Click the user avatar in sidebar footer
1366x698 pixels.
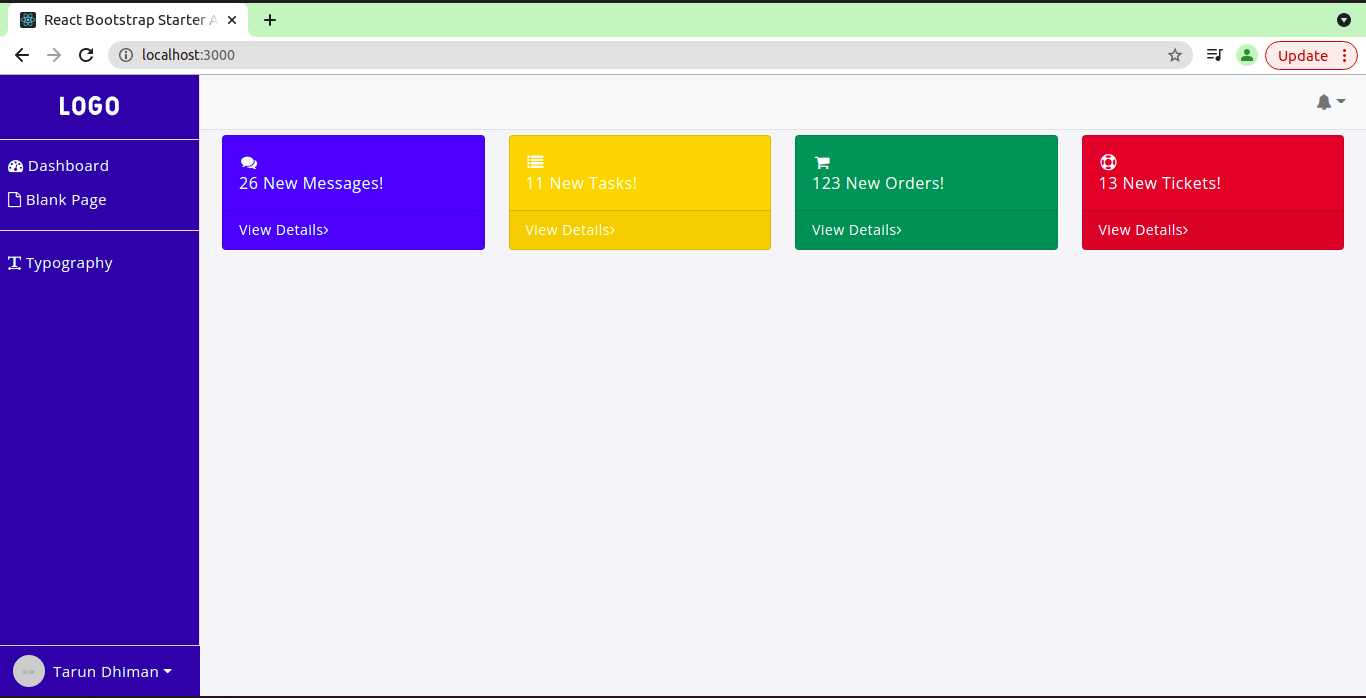pos(29,671)
